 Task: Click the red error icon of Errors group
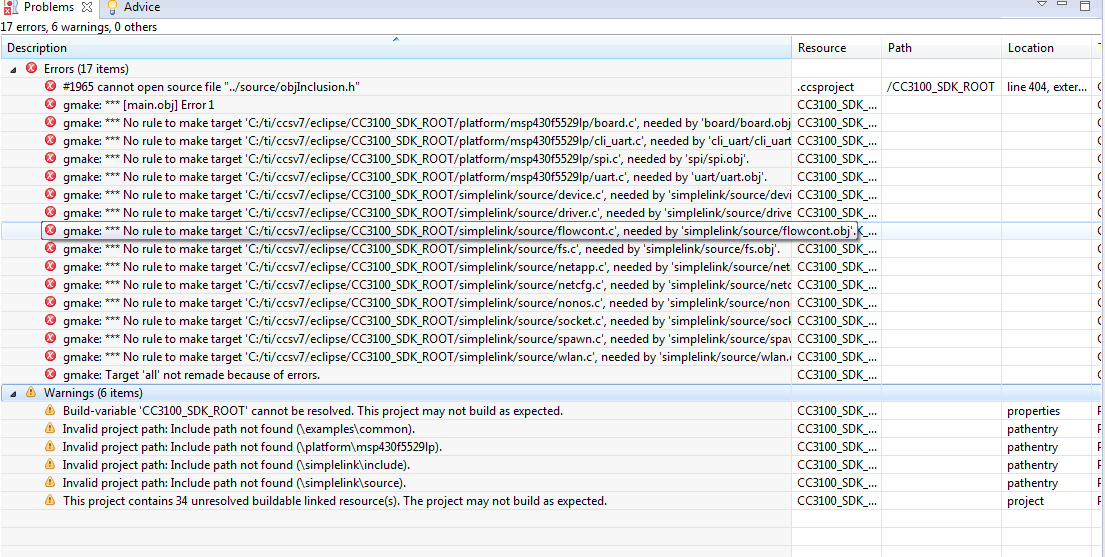click(x=31, y=68)
